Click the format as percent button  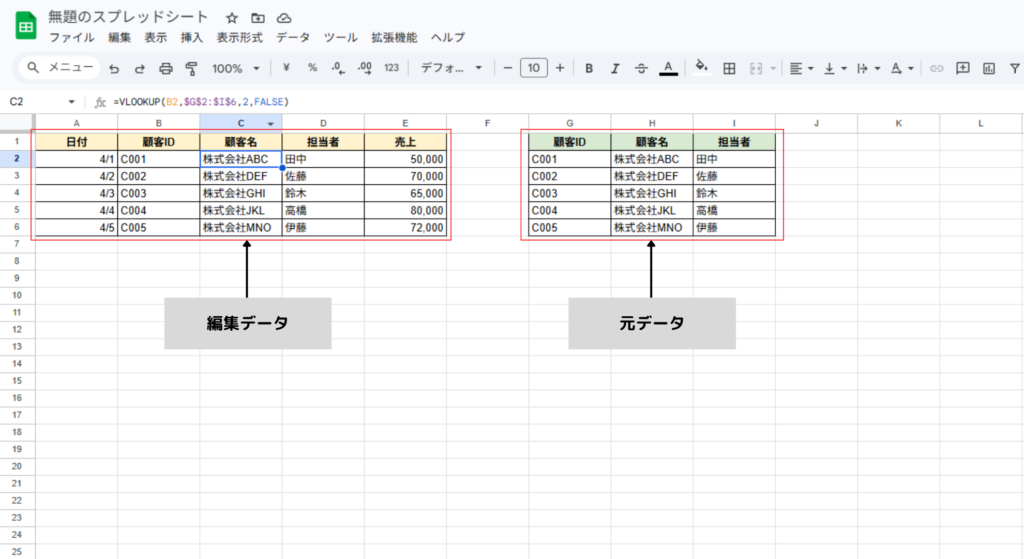point(312,68)
